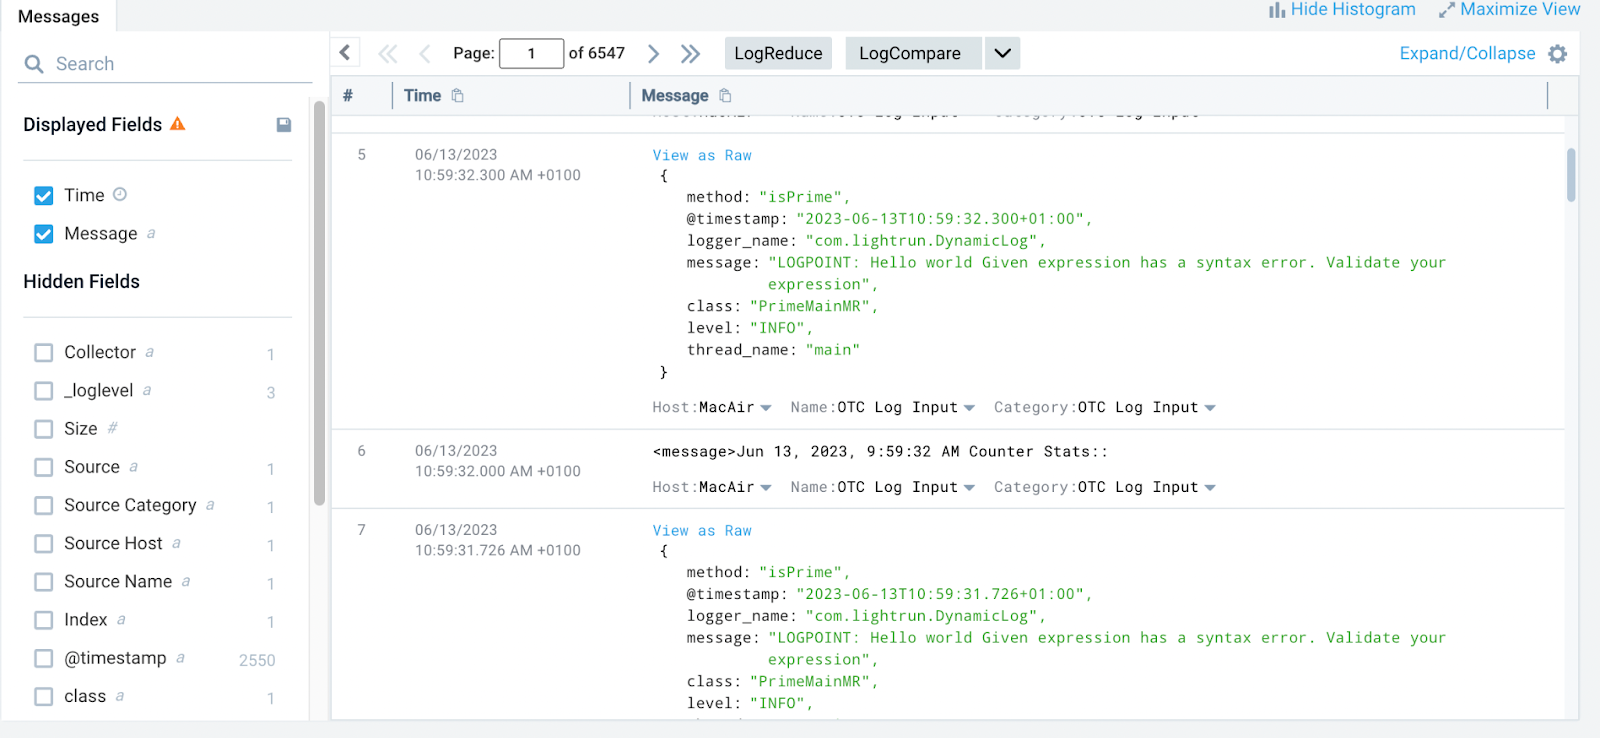Uncheck the Time displayed field

coord(44,195)
